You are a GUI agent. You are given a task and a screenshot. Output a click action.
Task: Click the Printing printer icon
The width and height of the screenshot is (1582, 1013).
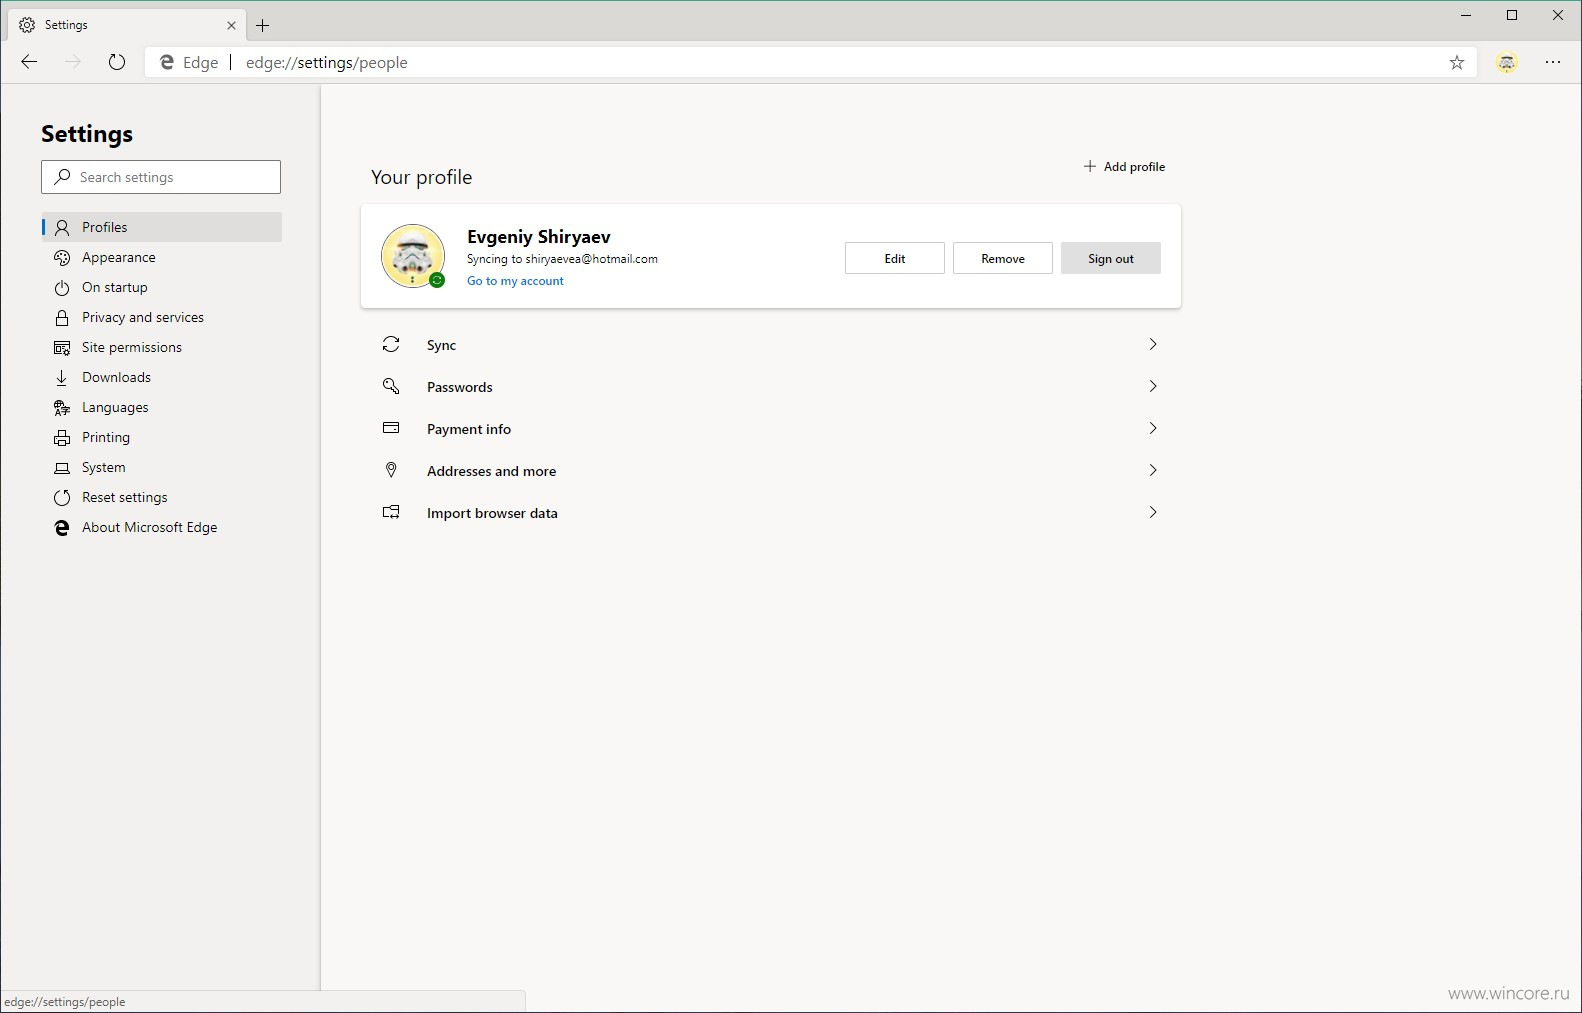(62, 437)
